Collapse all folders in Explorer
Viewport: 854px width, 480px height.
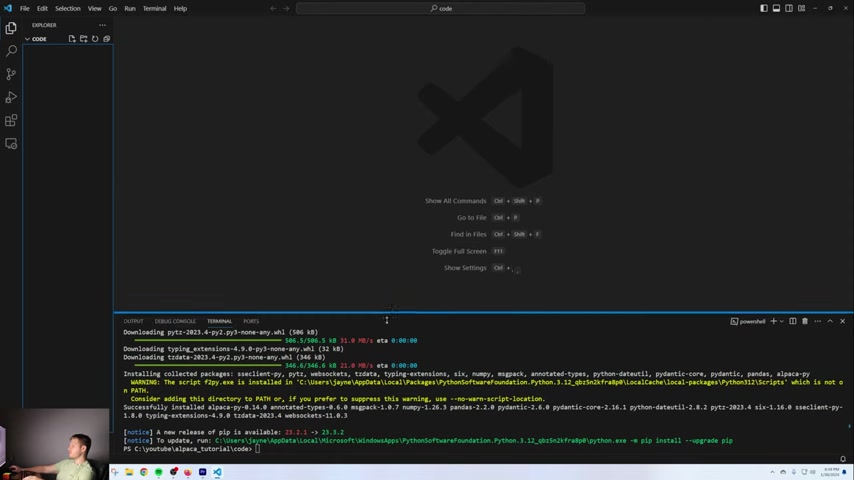(x=107, y=39)
